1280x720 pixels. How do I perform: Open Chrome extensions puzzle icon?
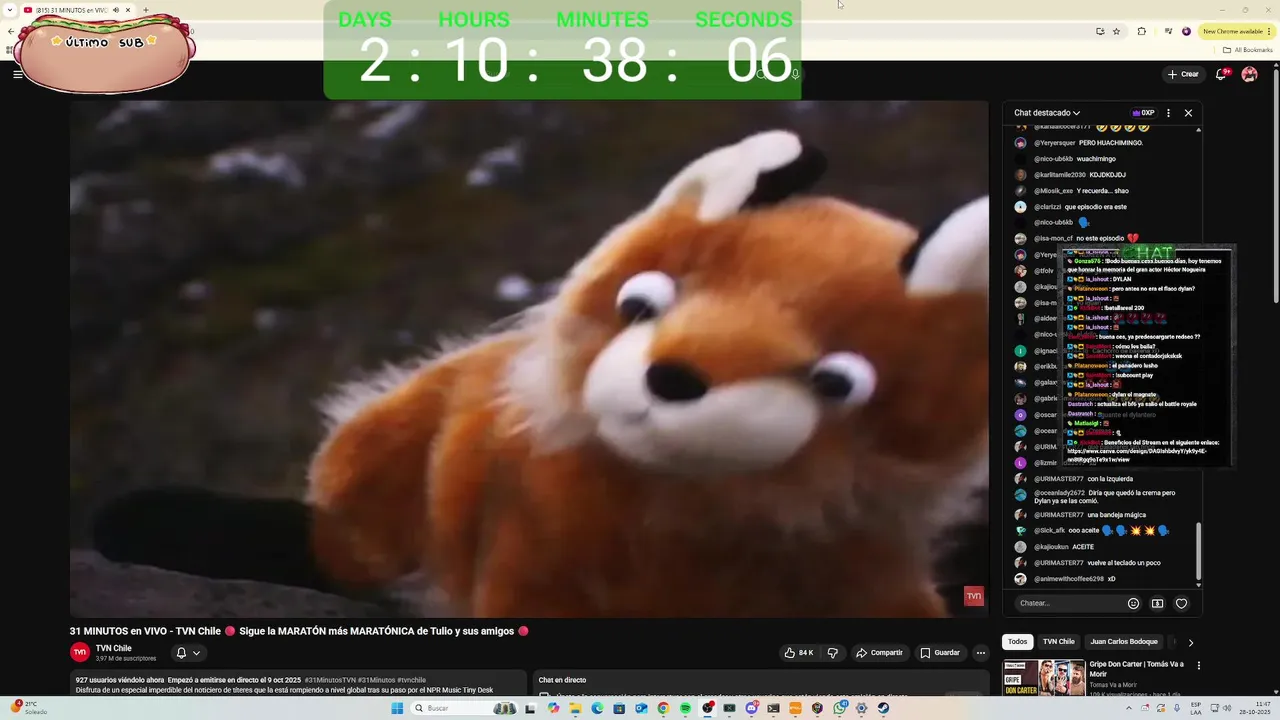[1142, 31]
